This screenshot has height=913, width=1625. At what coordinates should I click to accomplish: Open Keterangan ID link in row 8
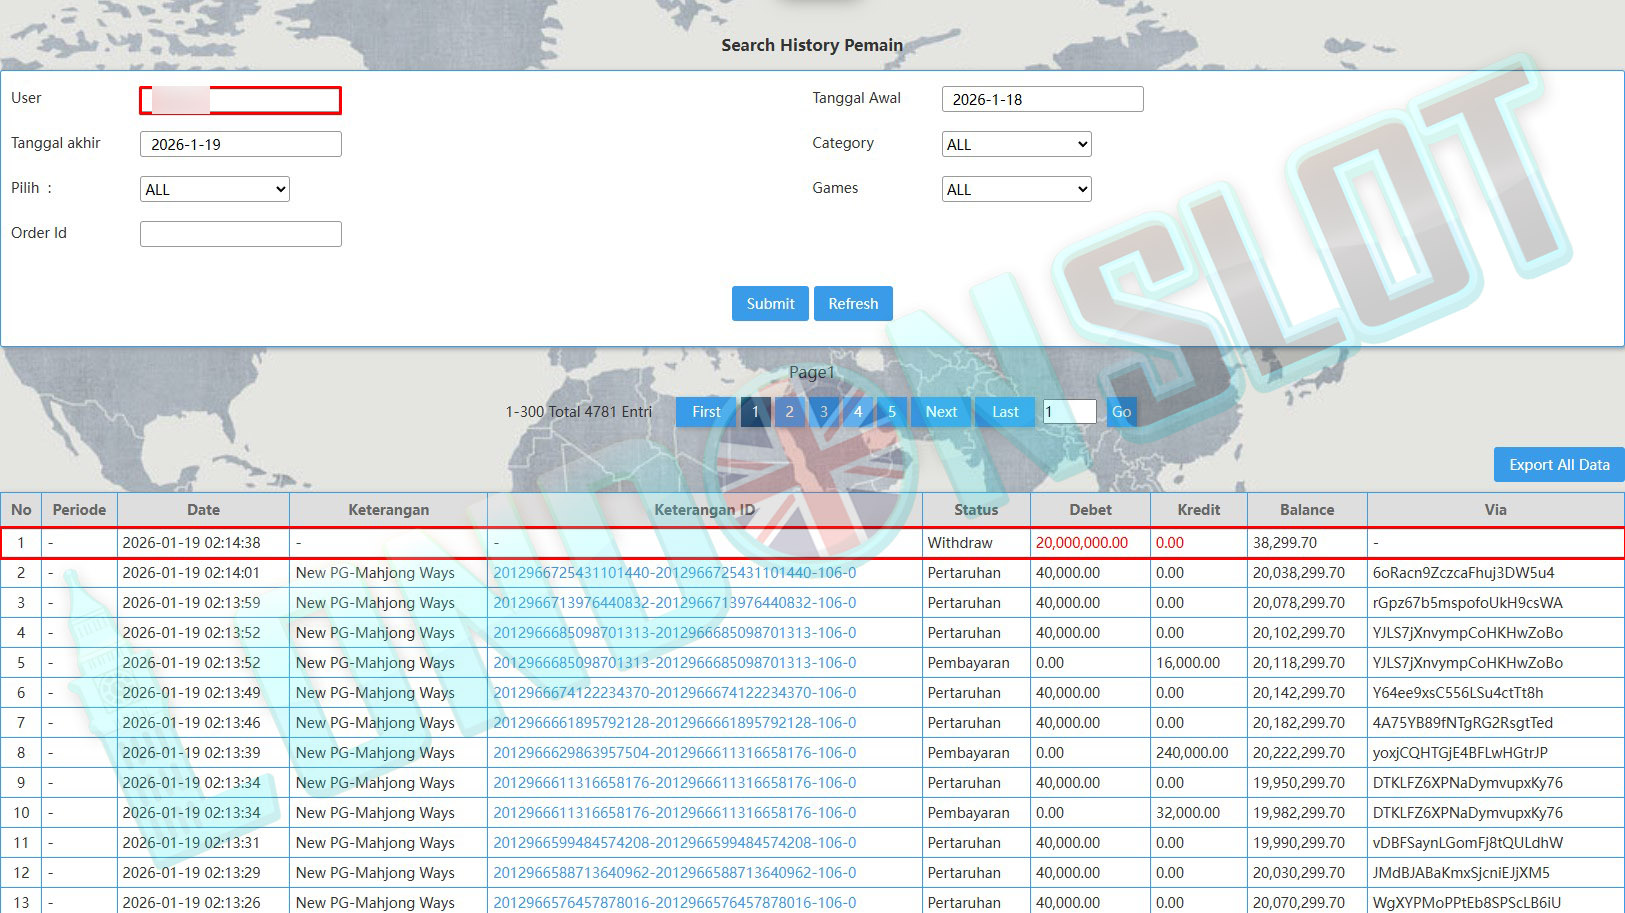tap(674, 753)
